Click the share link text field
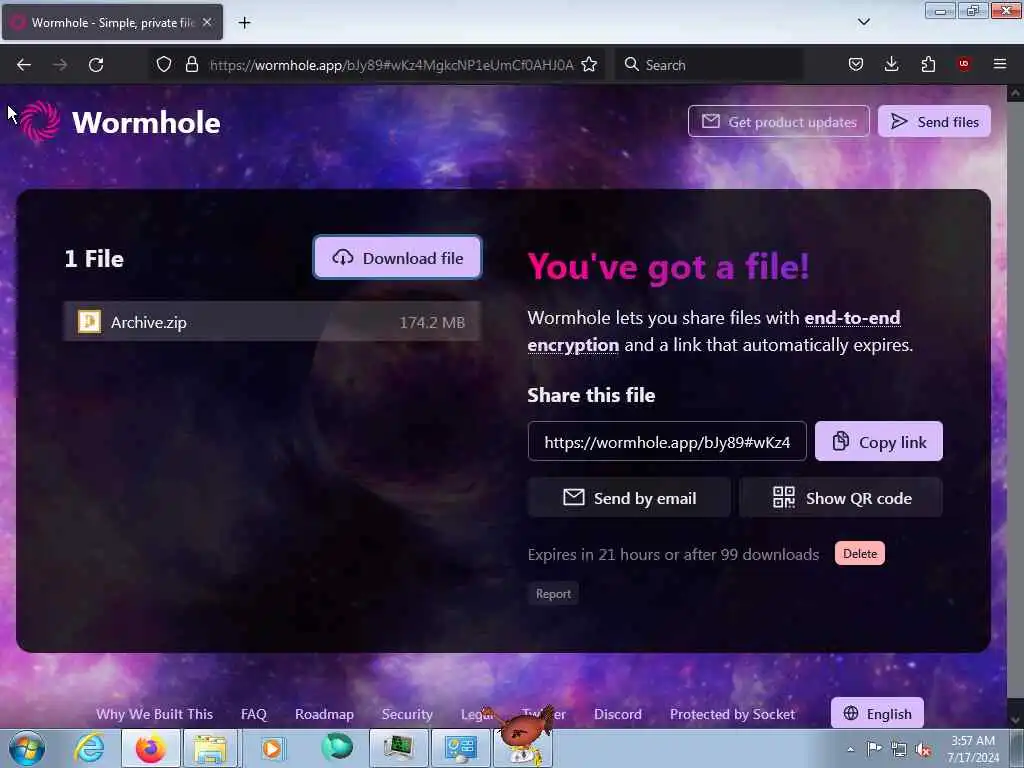 (x=667, y=442)
